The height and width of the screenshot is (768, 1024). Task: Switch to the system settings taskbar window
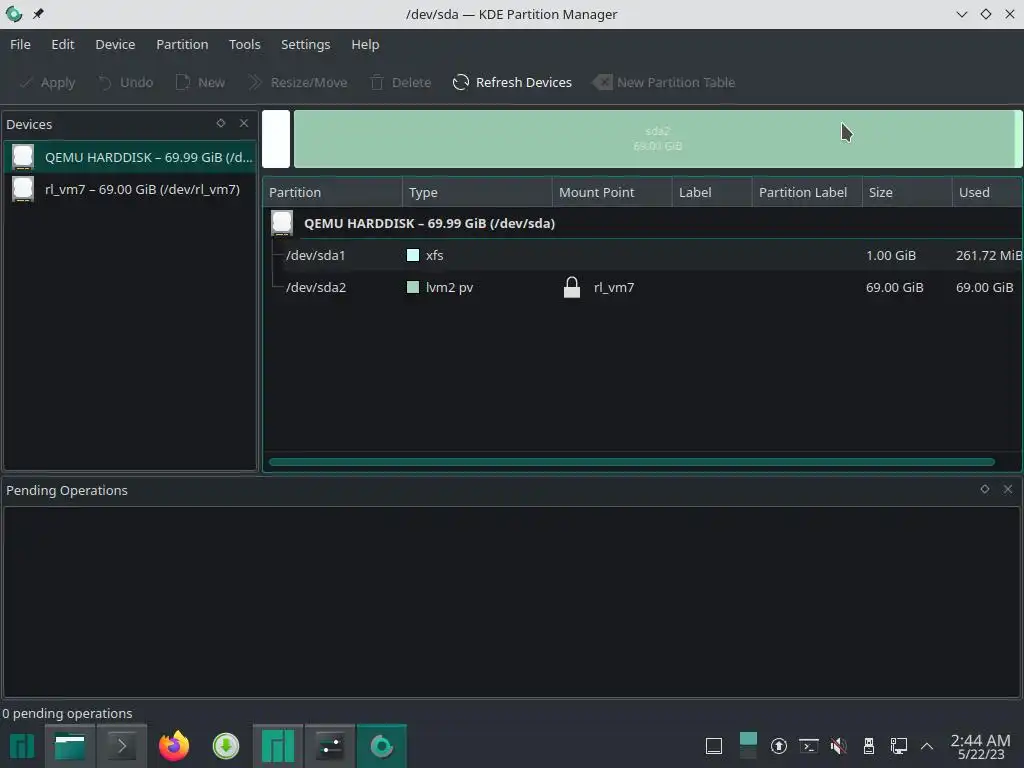point(330,746)
